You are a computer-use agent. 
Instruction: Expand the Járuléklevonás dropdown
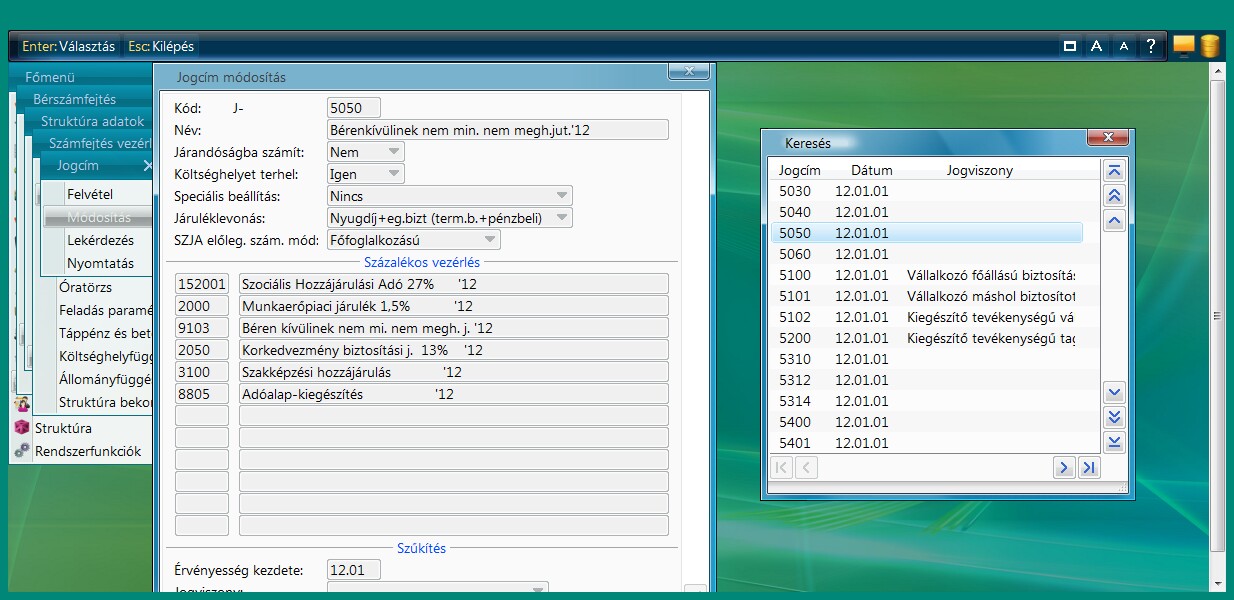tap(561, 218)
